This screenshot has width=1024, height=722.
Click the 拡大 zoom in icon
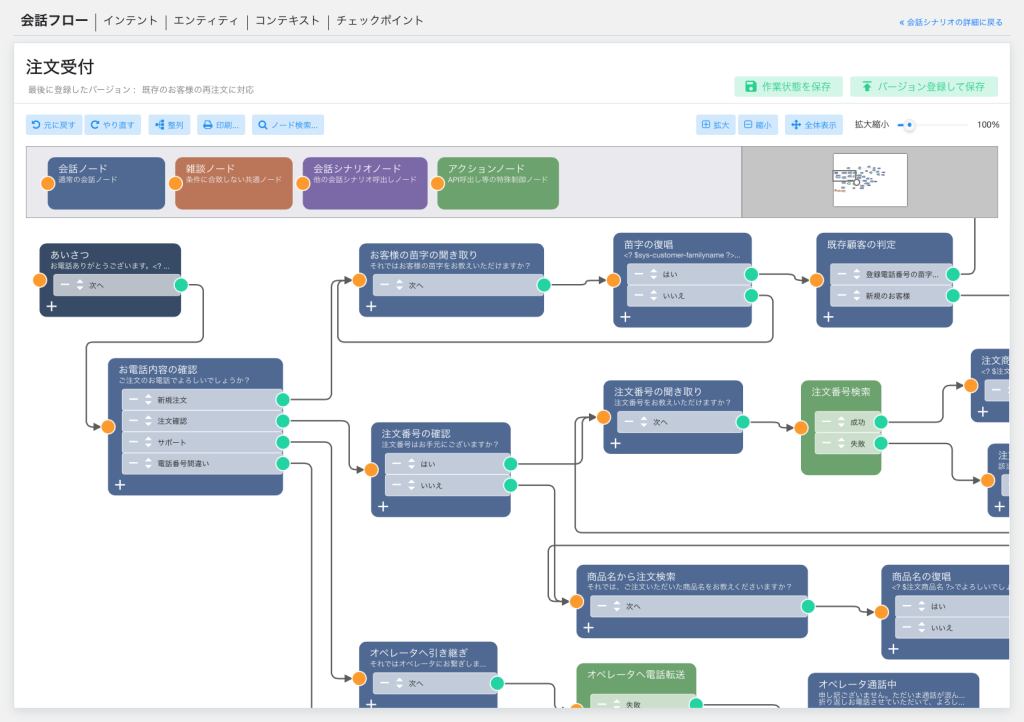708,124
